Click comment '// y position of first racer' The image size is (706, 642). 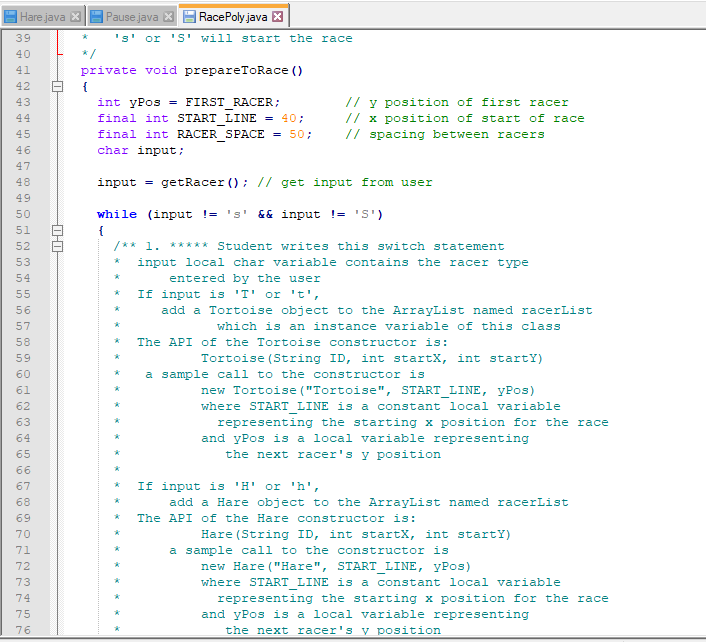[457, 103]
